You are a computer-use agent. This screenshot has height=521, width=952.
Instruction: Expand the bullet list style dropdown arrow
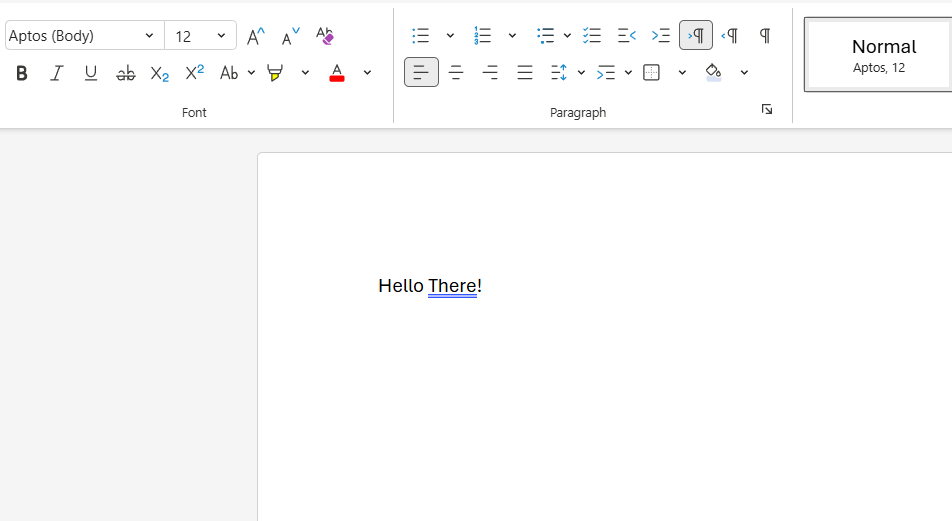[x=450, y=36]
